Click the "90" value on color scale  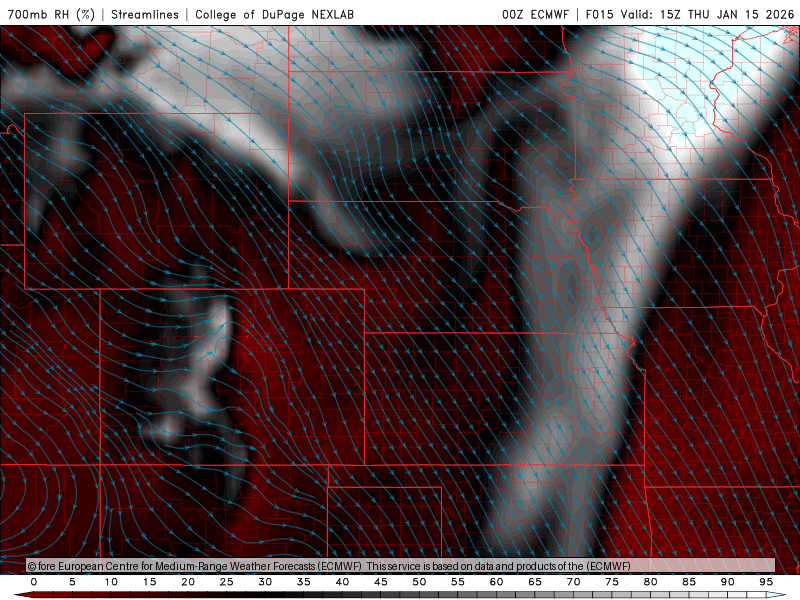tap(728, 582)
